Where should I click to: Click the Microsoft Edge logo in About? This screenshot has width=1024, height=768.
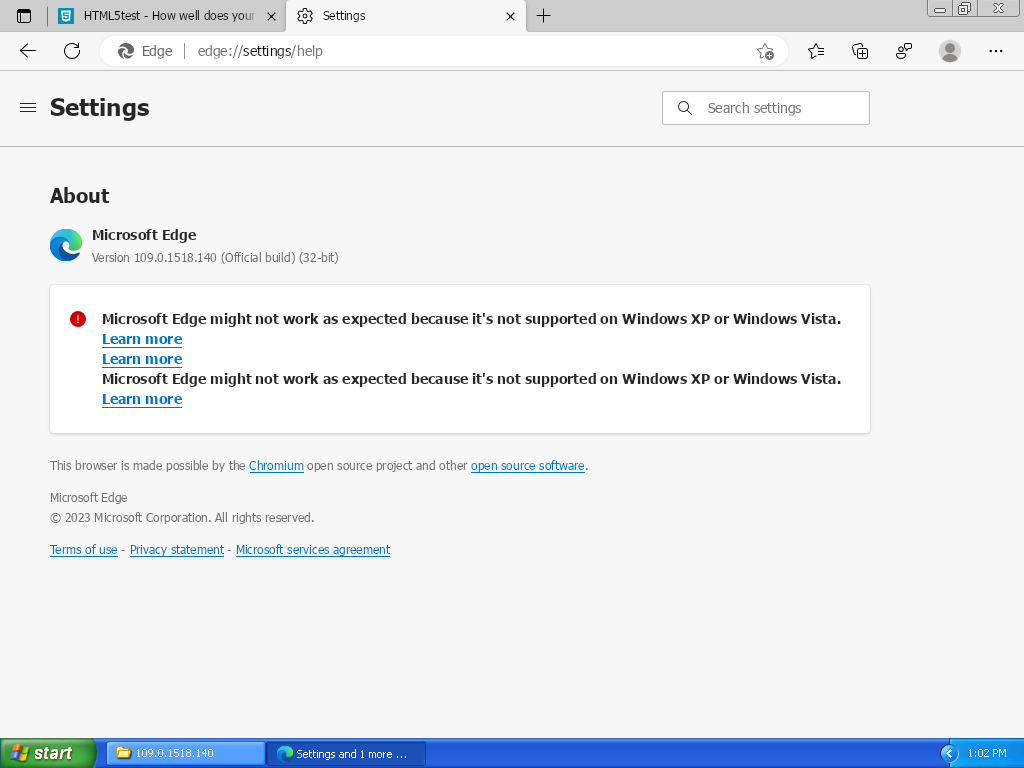coord(66,245)
